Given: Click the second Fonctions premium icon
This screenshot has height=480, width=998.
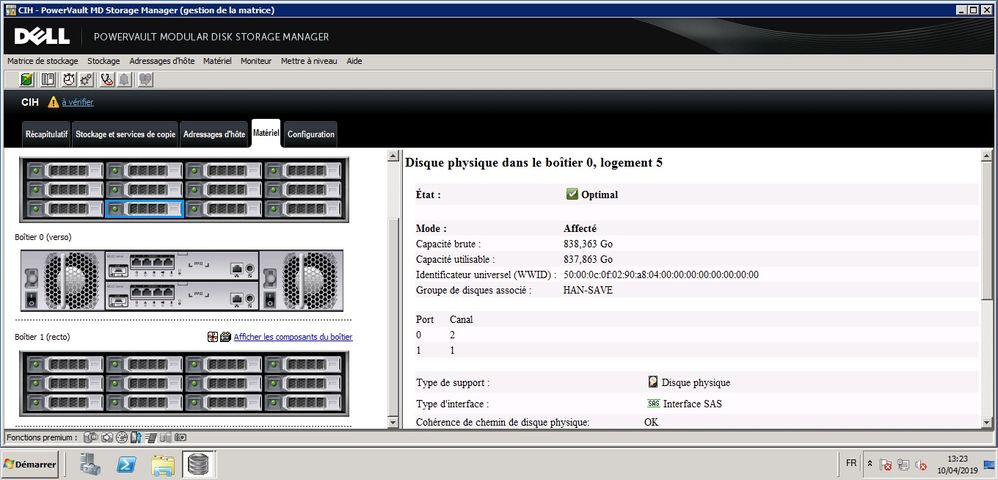Looking at the screenshot, I should pos(108,437).
